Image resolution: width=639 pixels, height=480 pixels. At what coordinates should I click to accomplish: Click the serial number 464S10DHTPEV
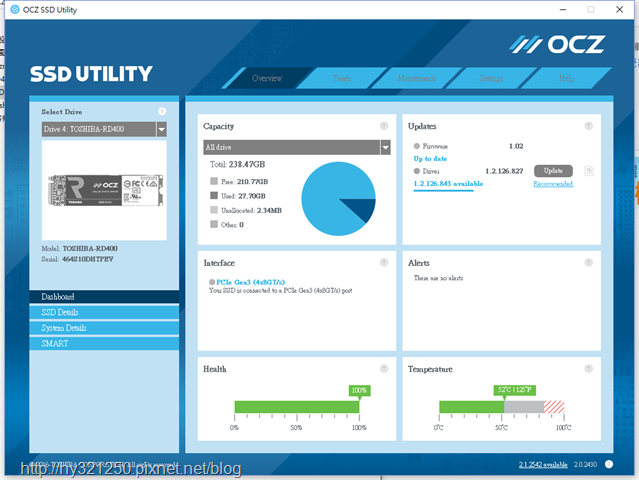(x=88, y=259)
